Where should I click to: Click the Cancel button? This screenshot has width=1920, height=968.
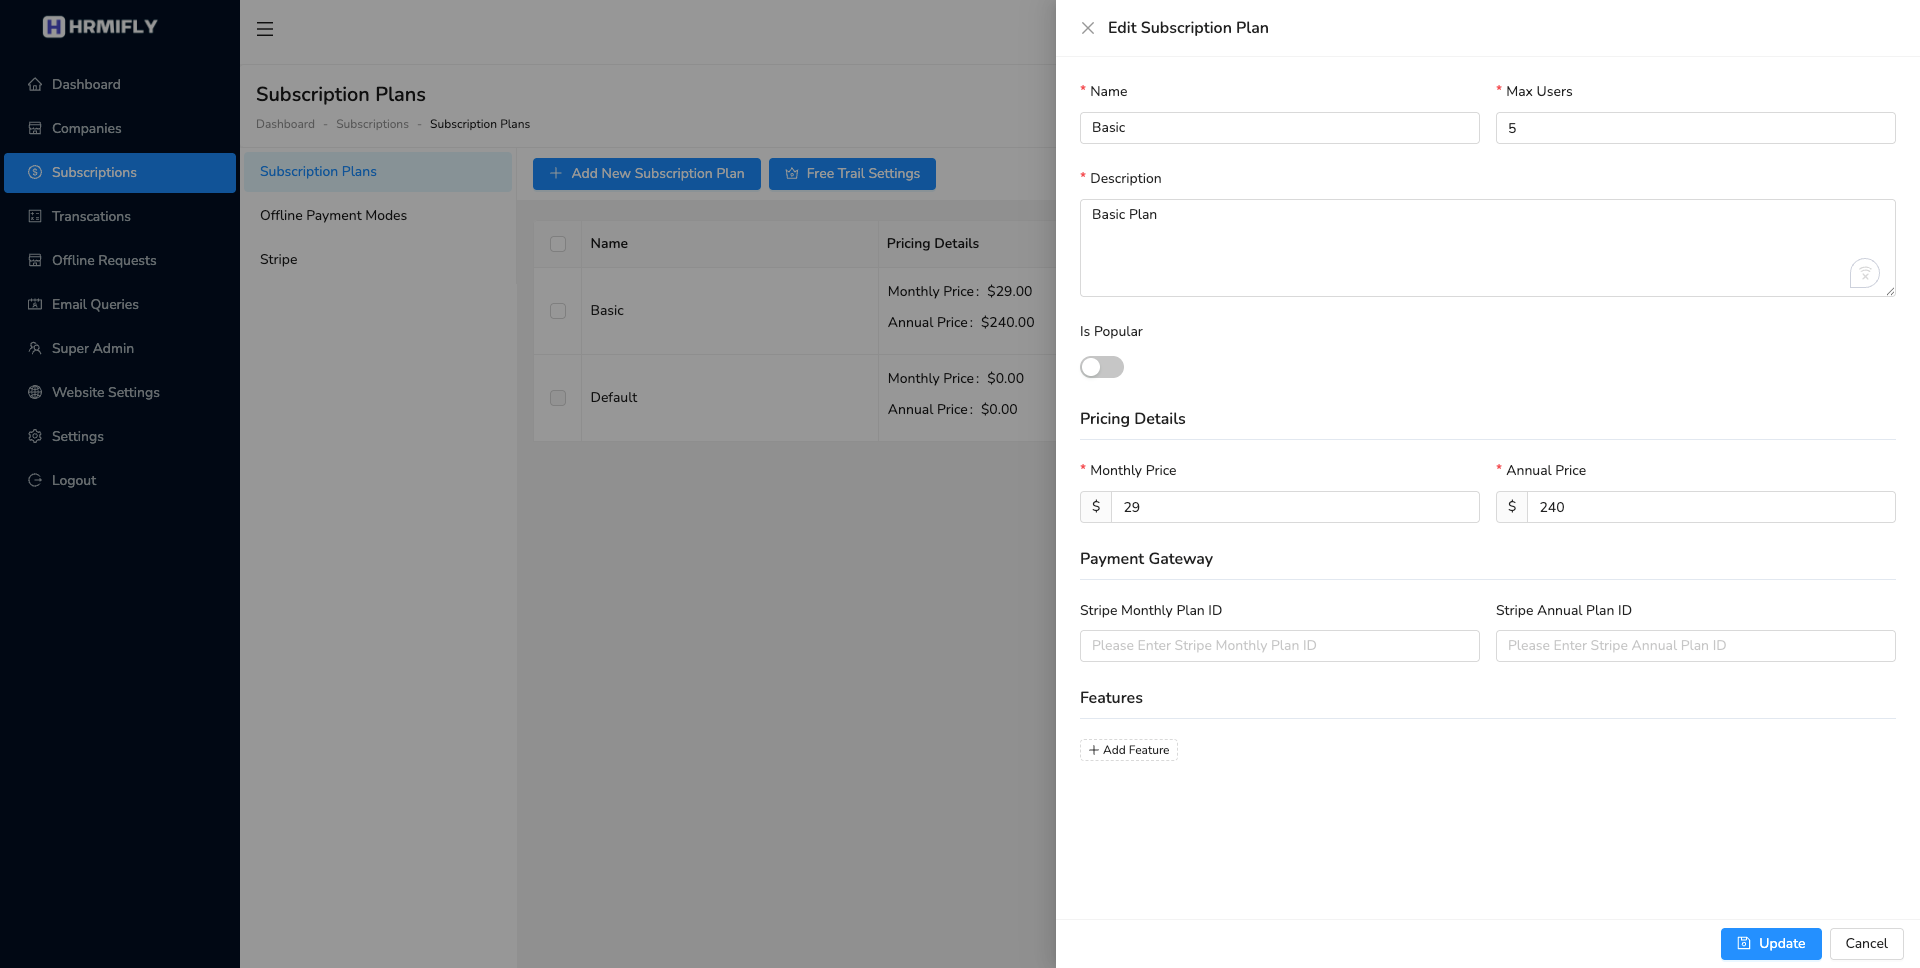[1866, 944]
